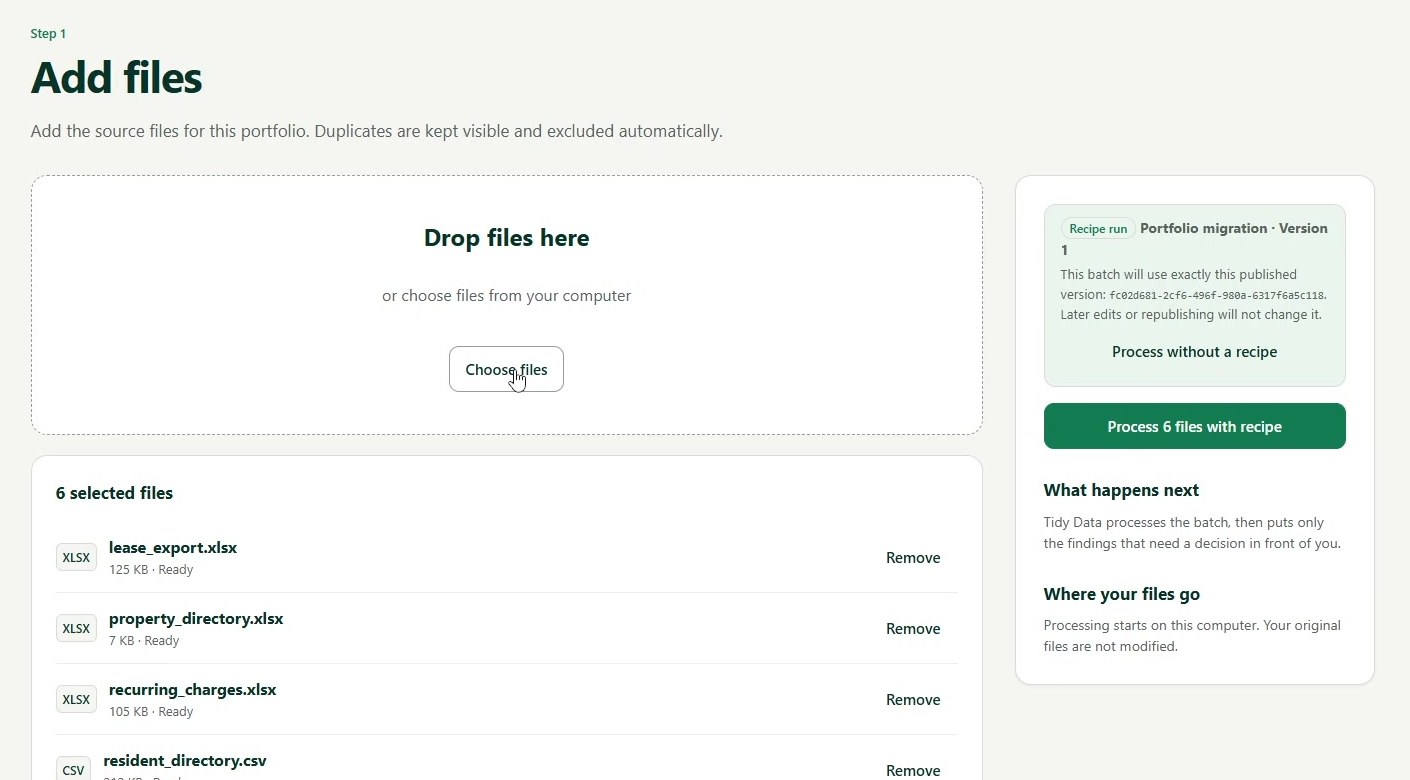Click XLSX icon beside recurring_charges.xlsx
The image size is (1410, 780).
(x=76, y=700)
